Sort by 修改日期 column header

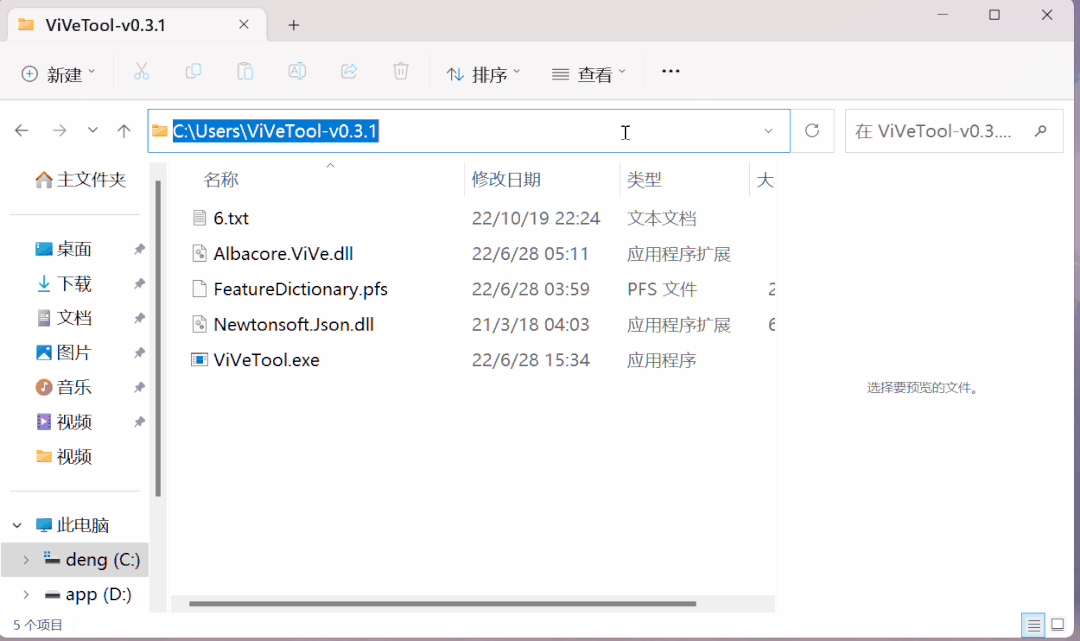[506, 180]
